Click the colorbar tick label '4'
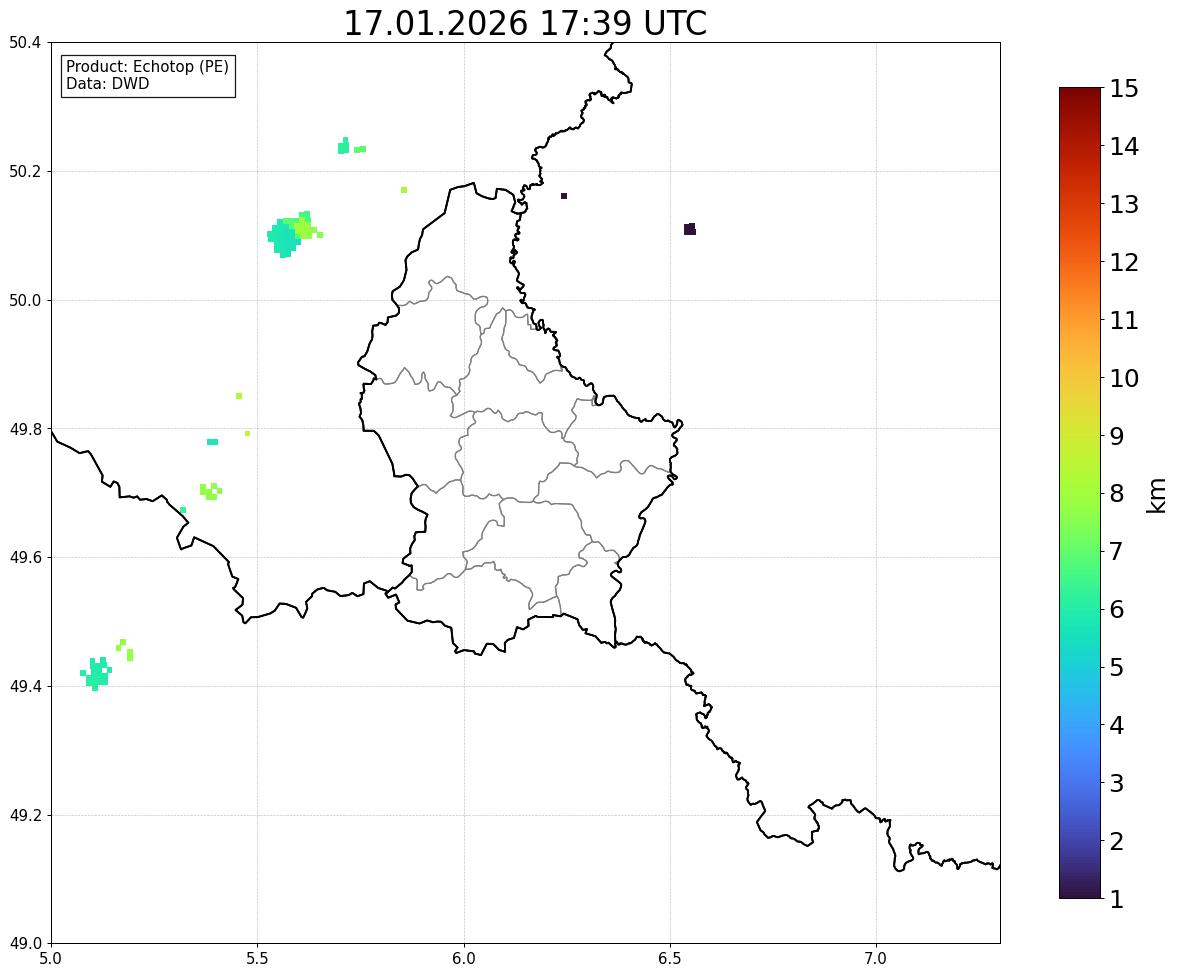This screenshot has height=976, width=1178. point(1117,725)
